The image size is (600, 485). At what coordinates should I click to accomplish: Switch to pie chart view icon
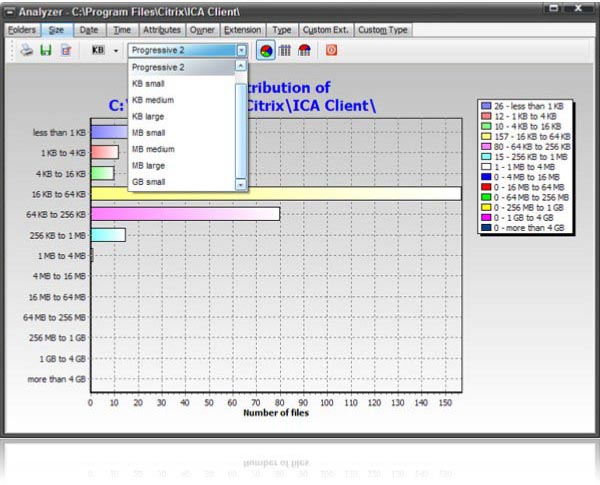[x=266, y=49]
